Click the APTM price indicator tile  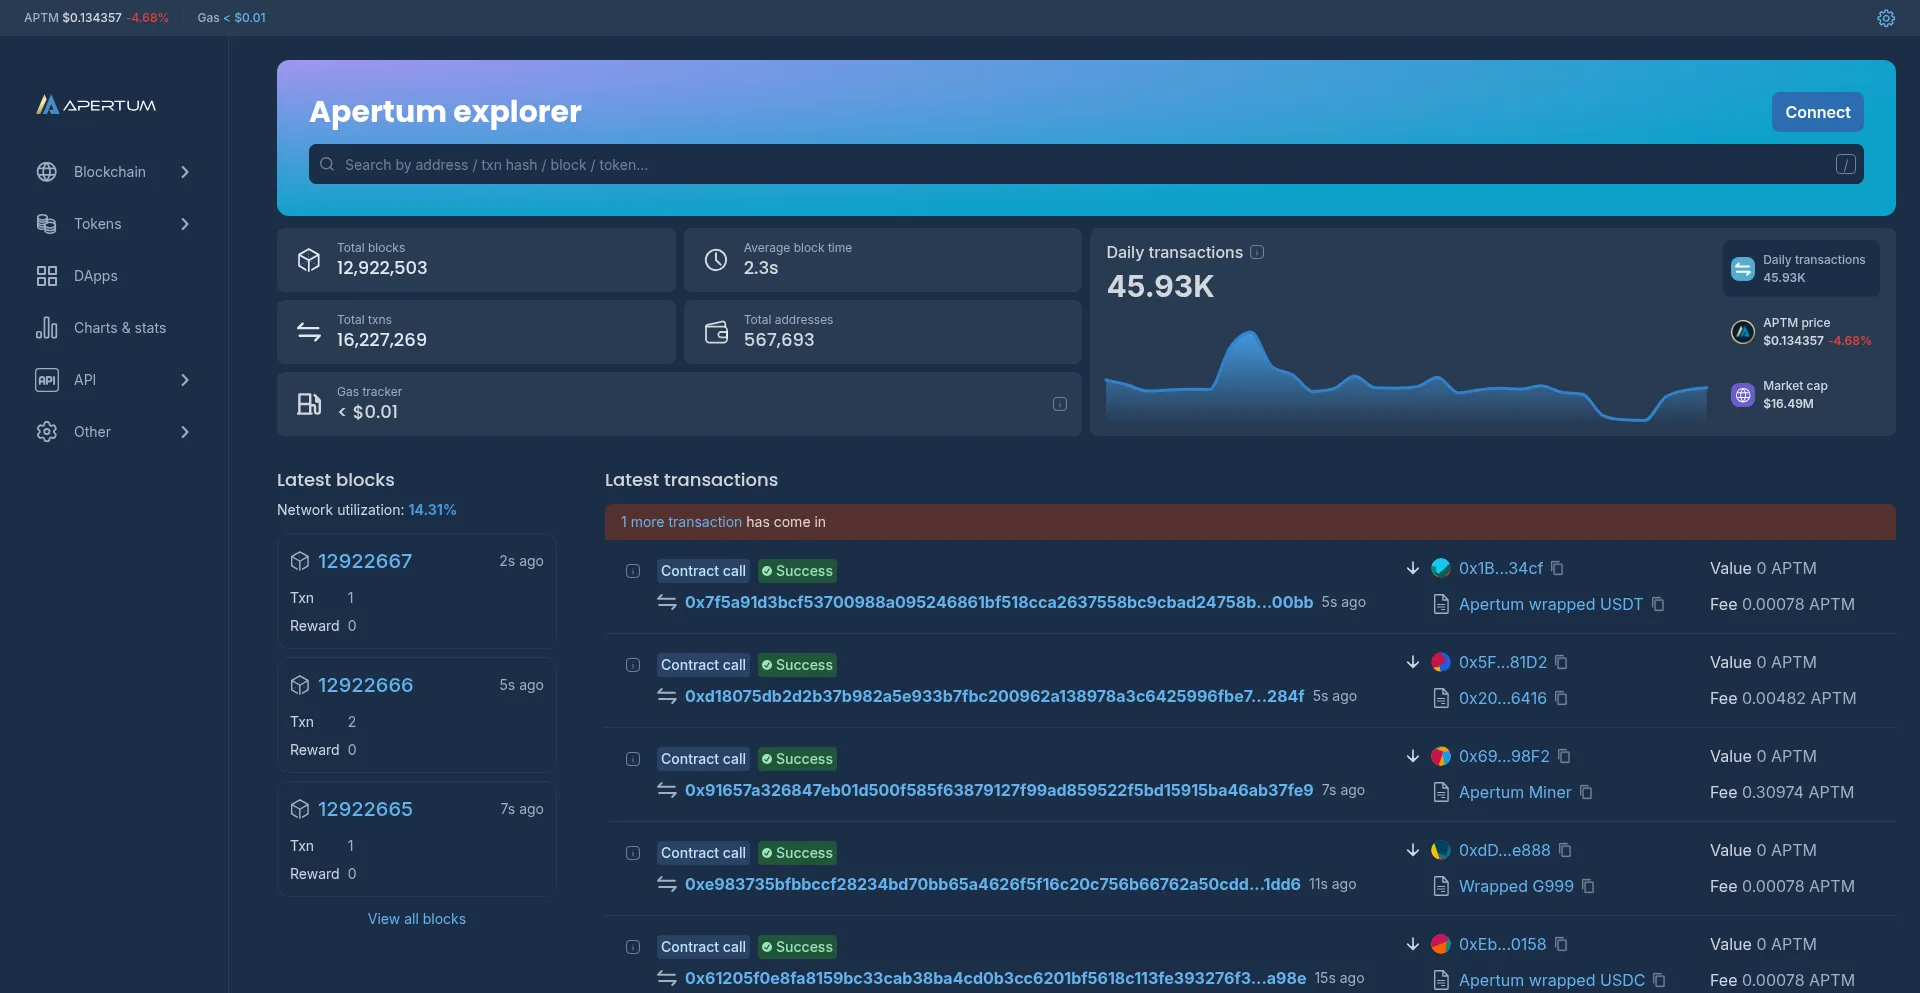[1801, 332]
